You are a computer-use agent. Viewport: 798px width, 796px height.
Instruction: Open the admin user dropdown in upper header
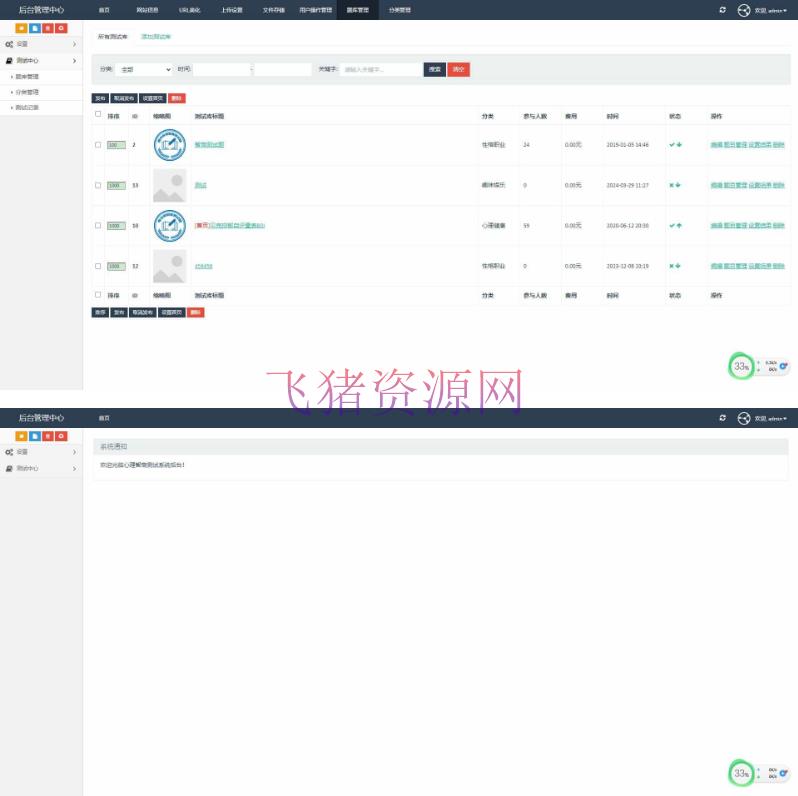[771, 10]
